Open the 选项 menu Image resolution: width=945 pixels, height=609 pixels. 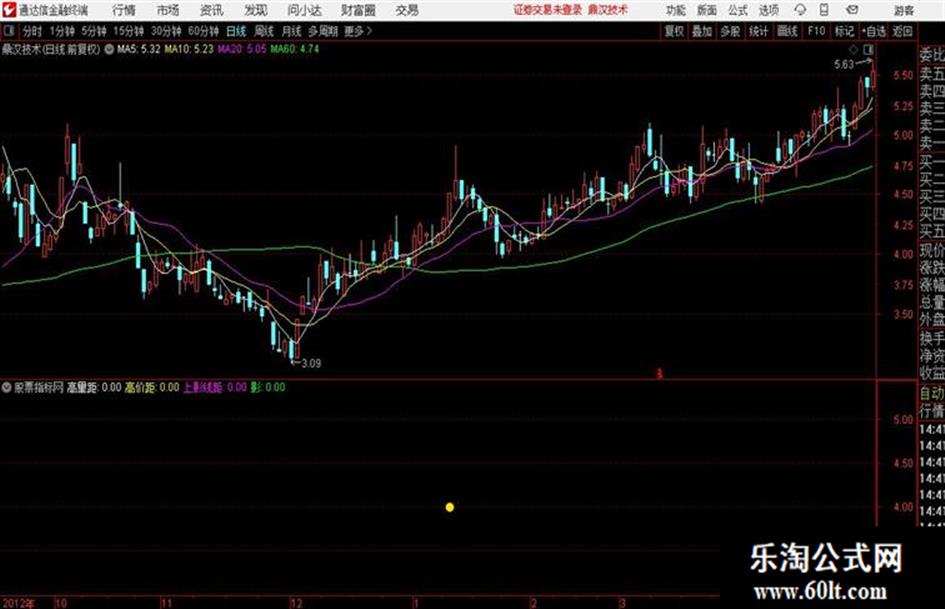click(x=769, y=10)
